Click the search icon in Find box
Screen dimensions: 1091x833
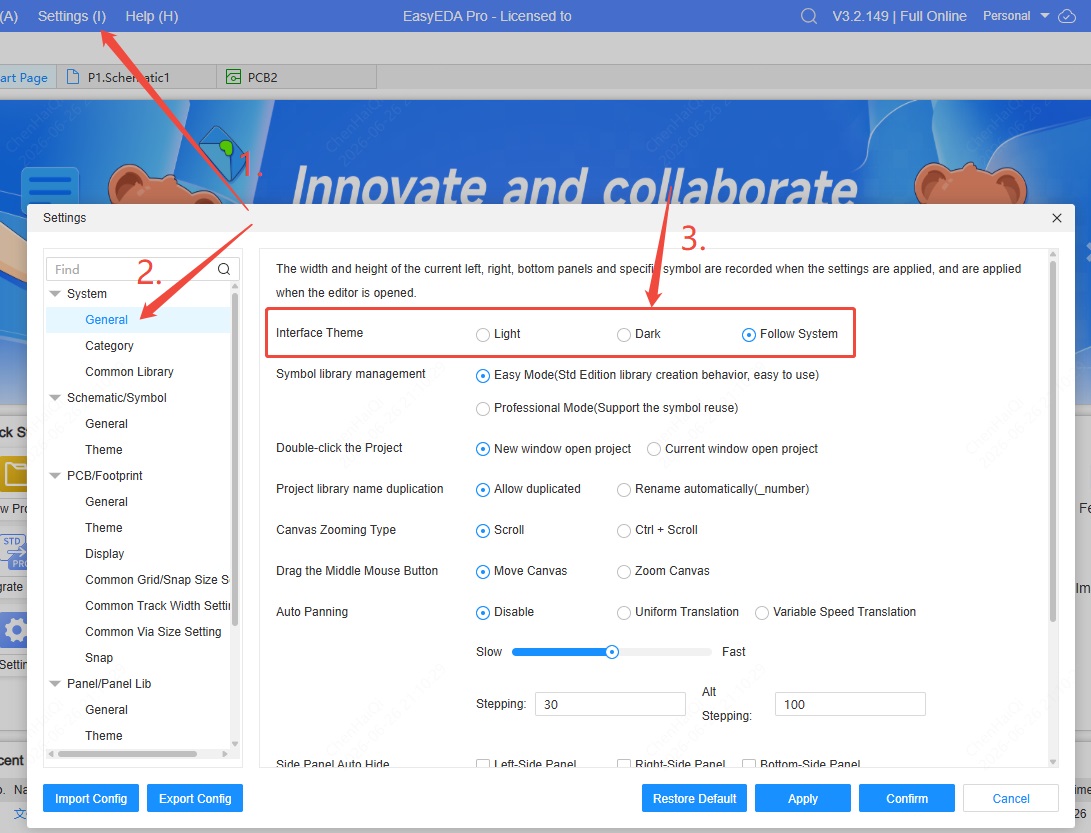coord(224,269)
